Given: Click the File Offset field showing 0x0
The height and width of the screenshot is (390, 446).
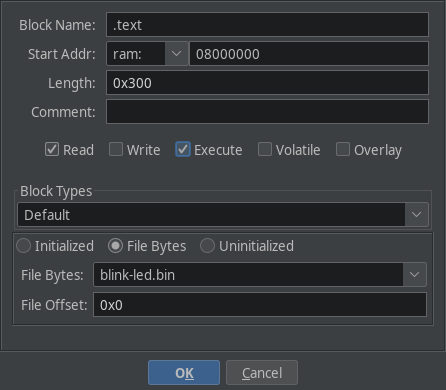Looking at the screenshot, I should click(260, 305).
